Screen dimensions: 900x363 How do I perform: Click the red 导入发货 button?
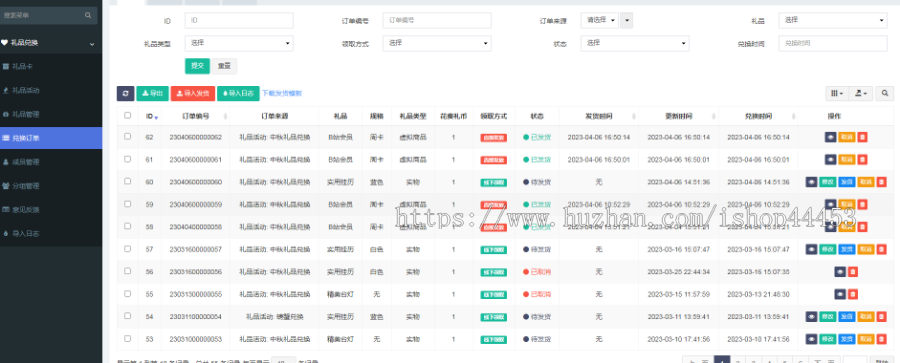click(x=193, y=94)
